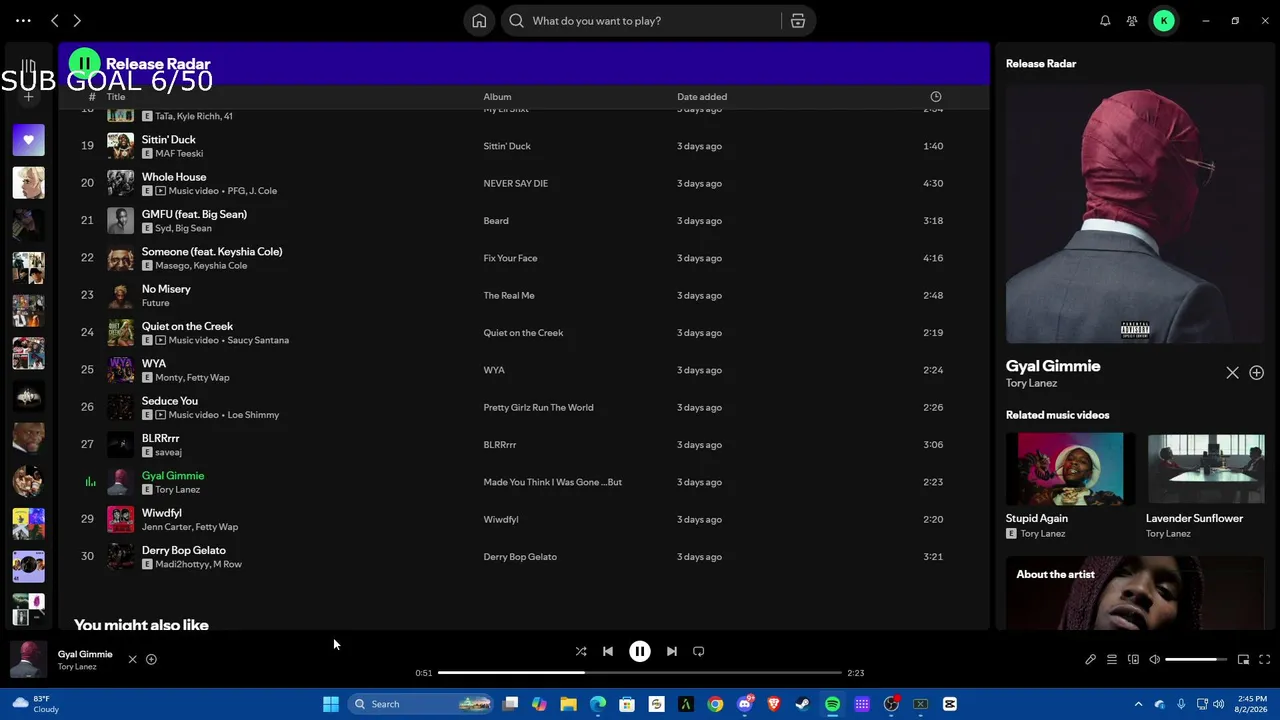Go forward using the top arrow
The height and width of the screenshot is (720, 1280).
click(x=77, y=20)
